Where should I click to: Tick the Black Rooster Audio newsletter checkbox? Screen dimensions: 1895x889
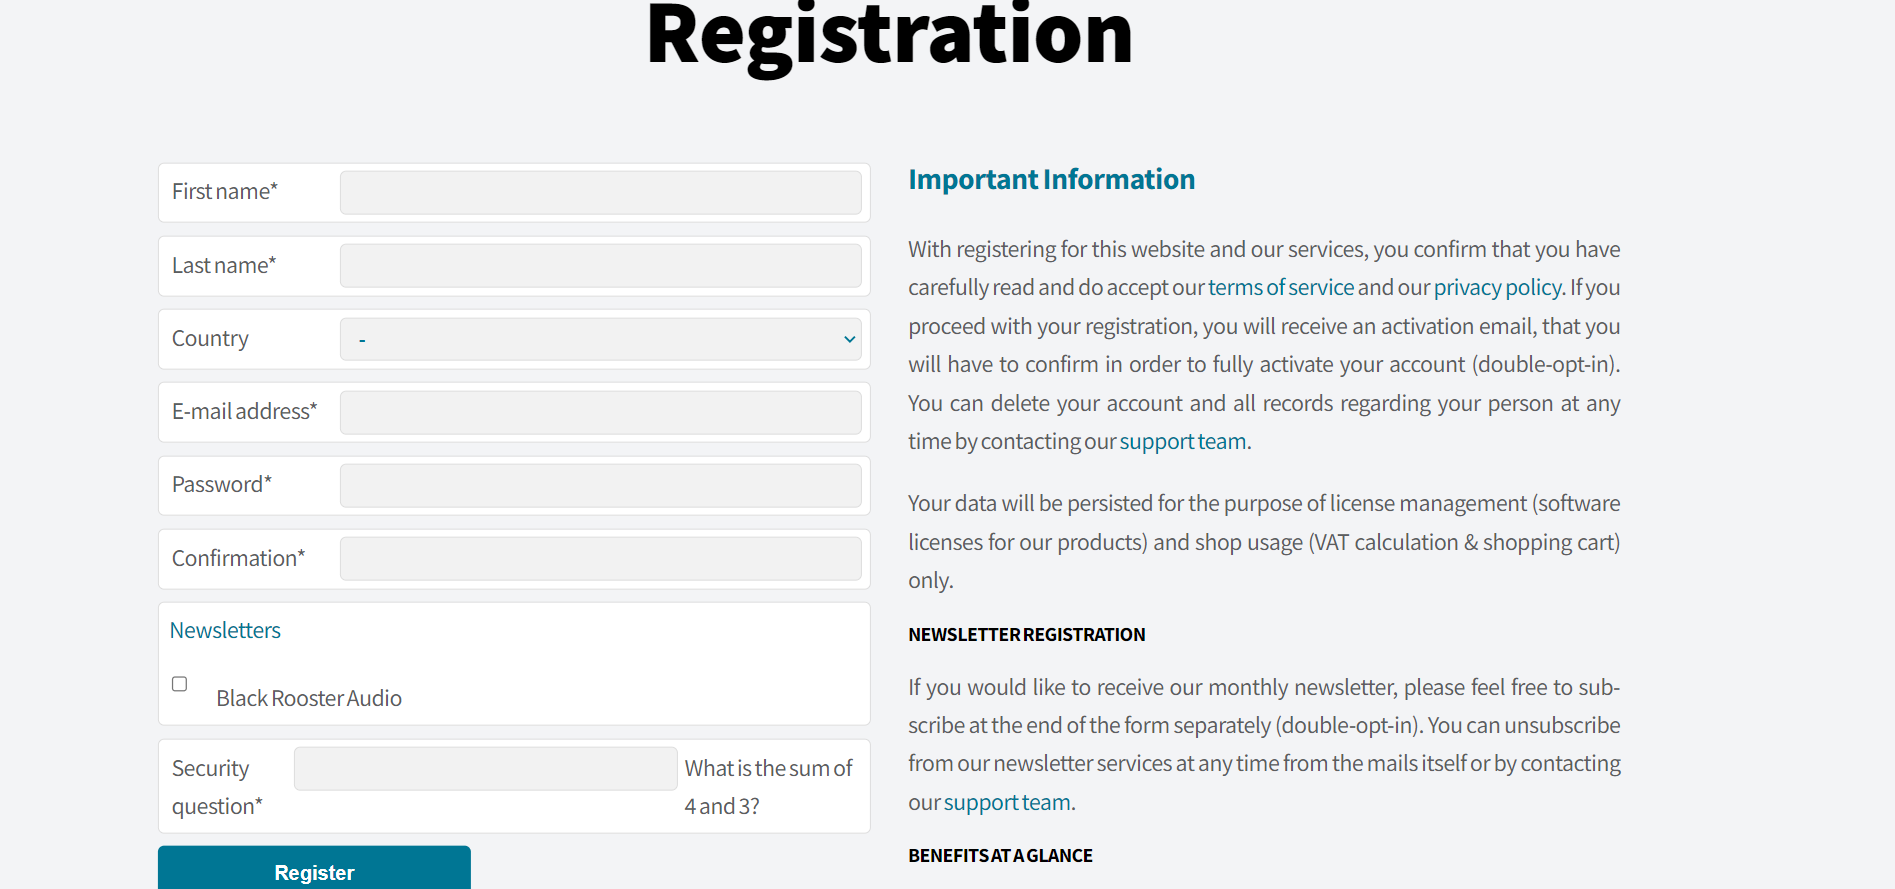click(x=180, y=684)
